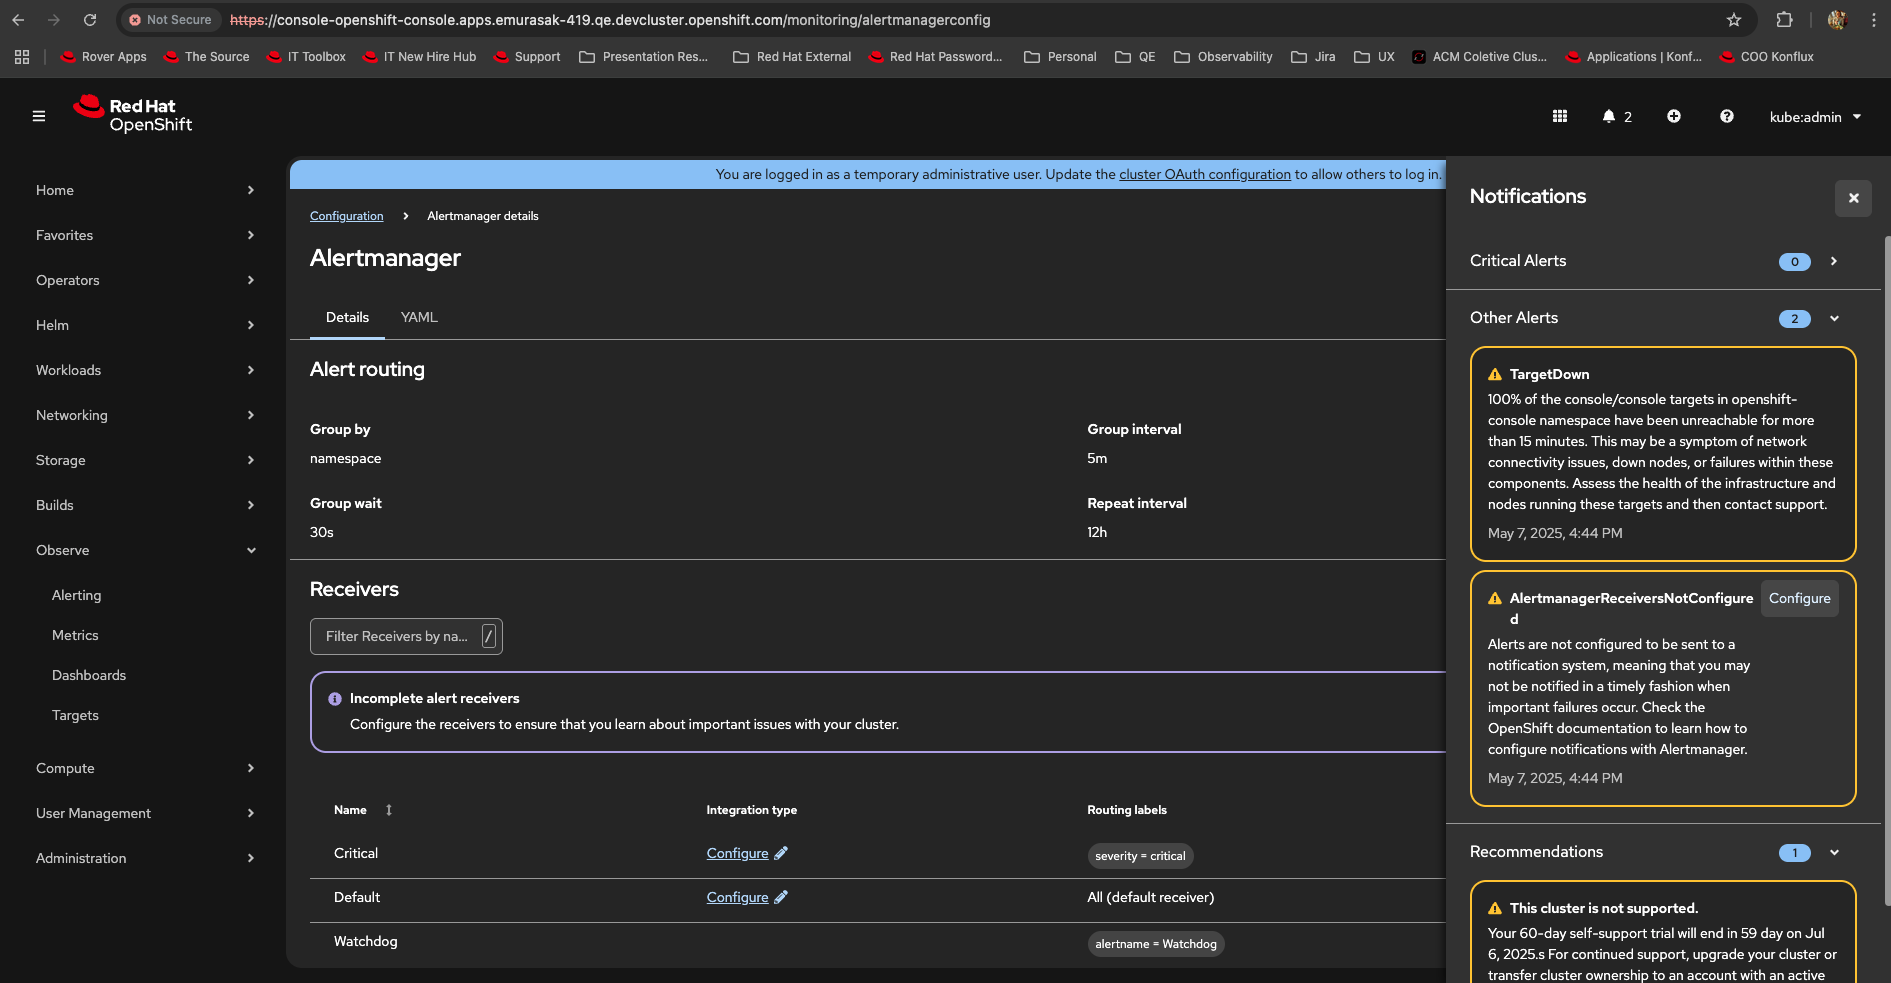Click Configure link for Default receiver
The width and height of the screenshot is (1891, 983).
coord(737,897)
